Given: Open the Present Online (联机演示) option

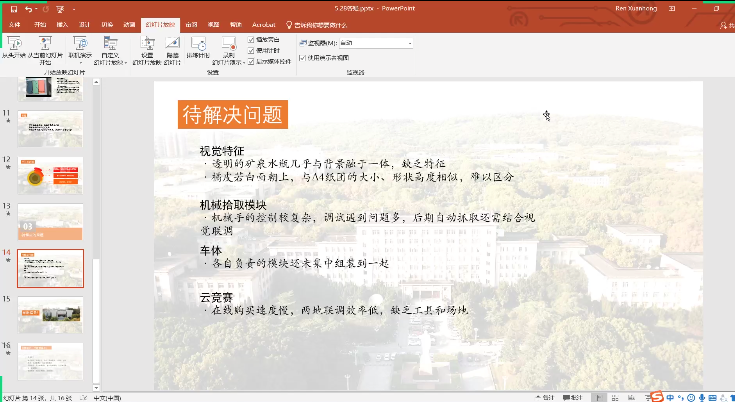Looking at the screenshot, I should point(81,49).
